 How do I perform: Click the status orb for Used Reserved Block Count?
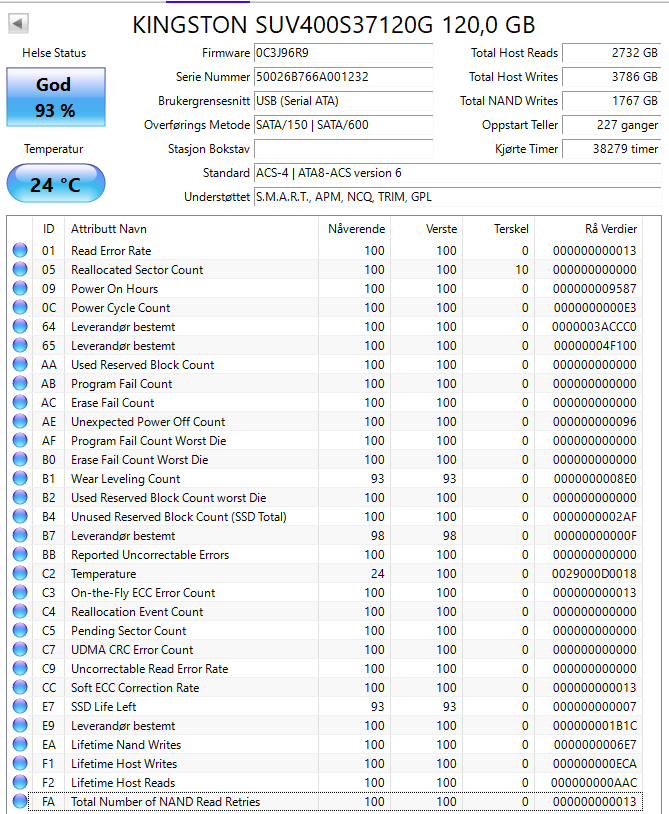(x=20, y=364)
